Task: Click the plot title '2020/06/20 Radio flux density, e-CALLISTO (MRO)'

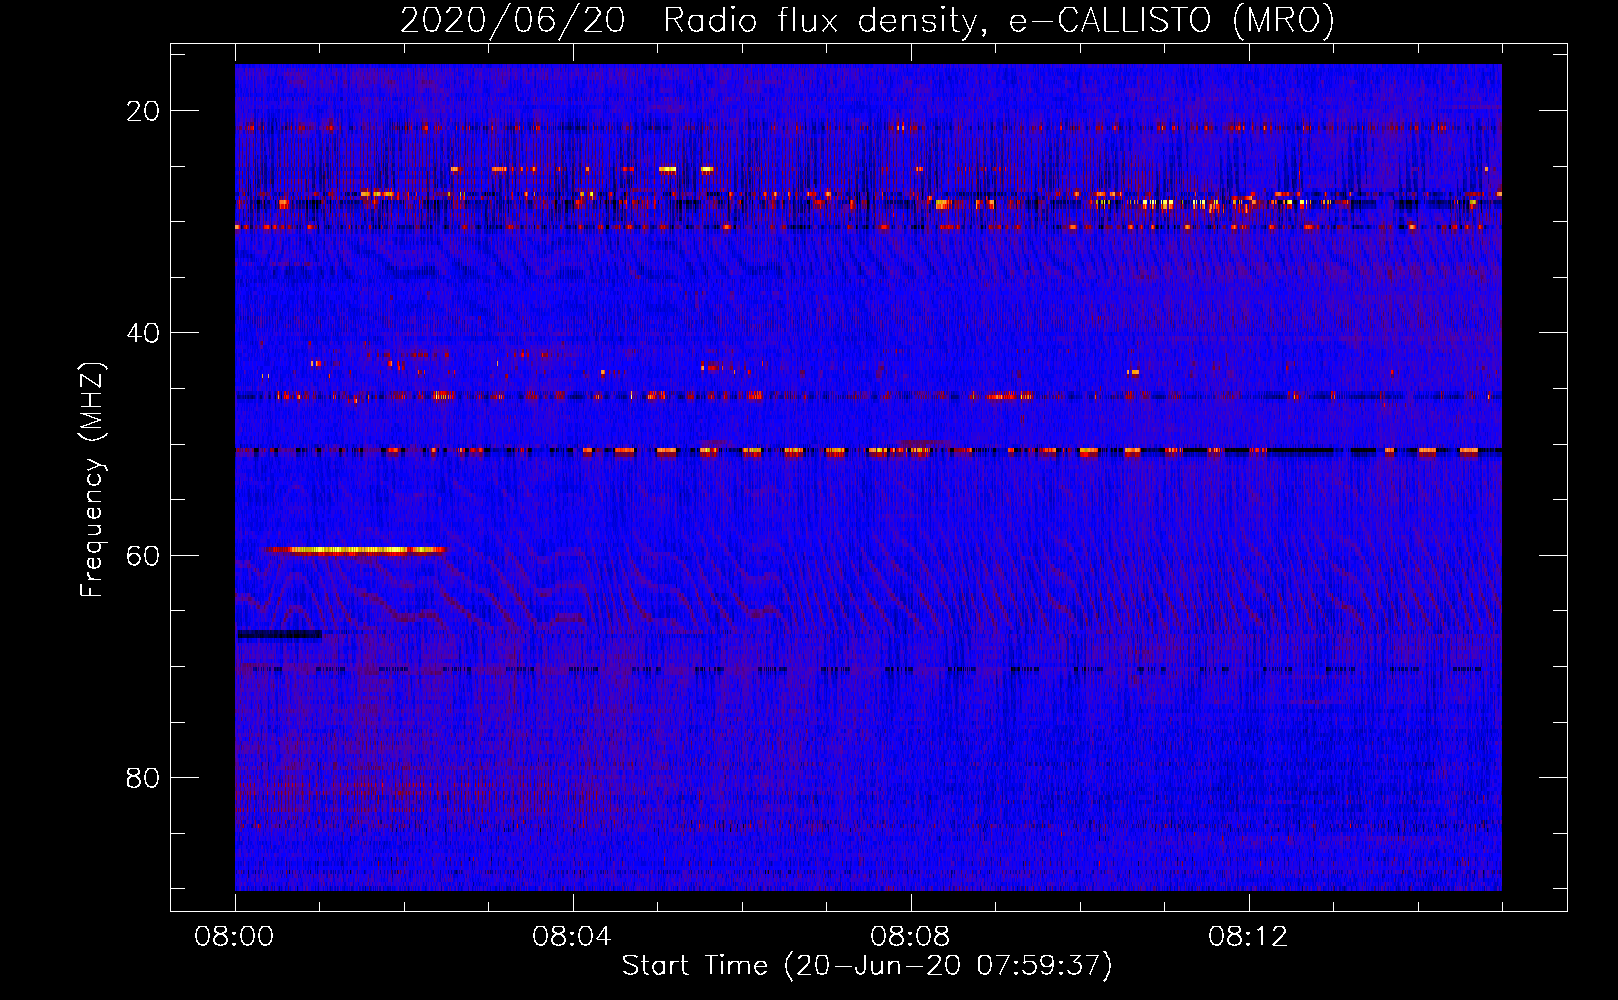Action: click(x=867, y=20)
